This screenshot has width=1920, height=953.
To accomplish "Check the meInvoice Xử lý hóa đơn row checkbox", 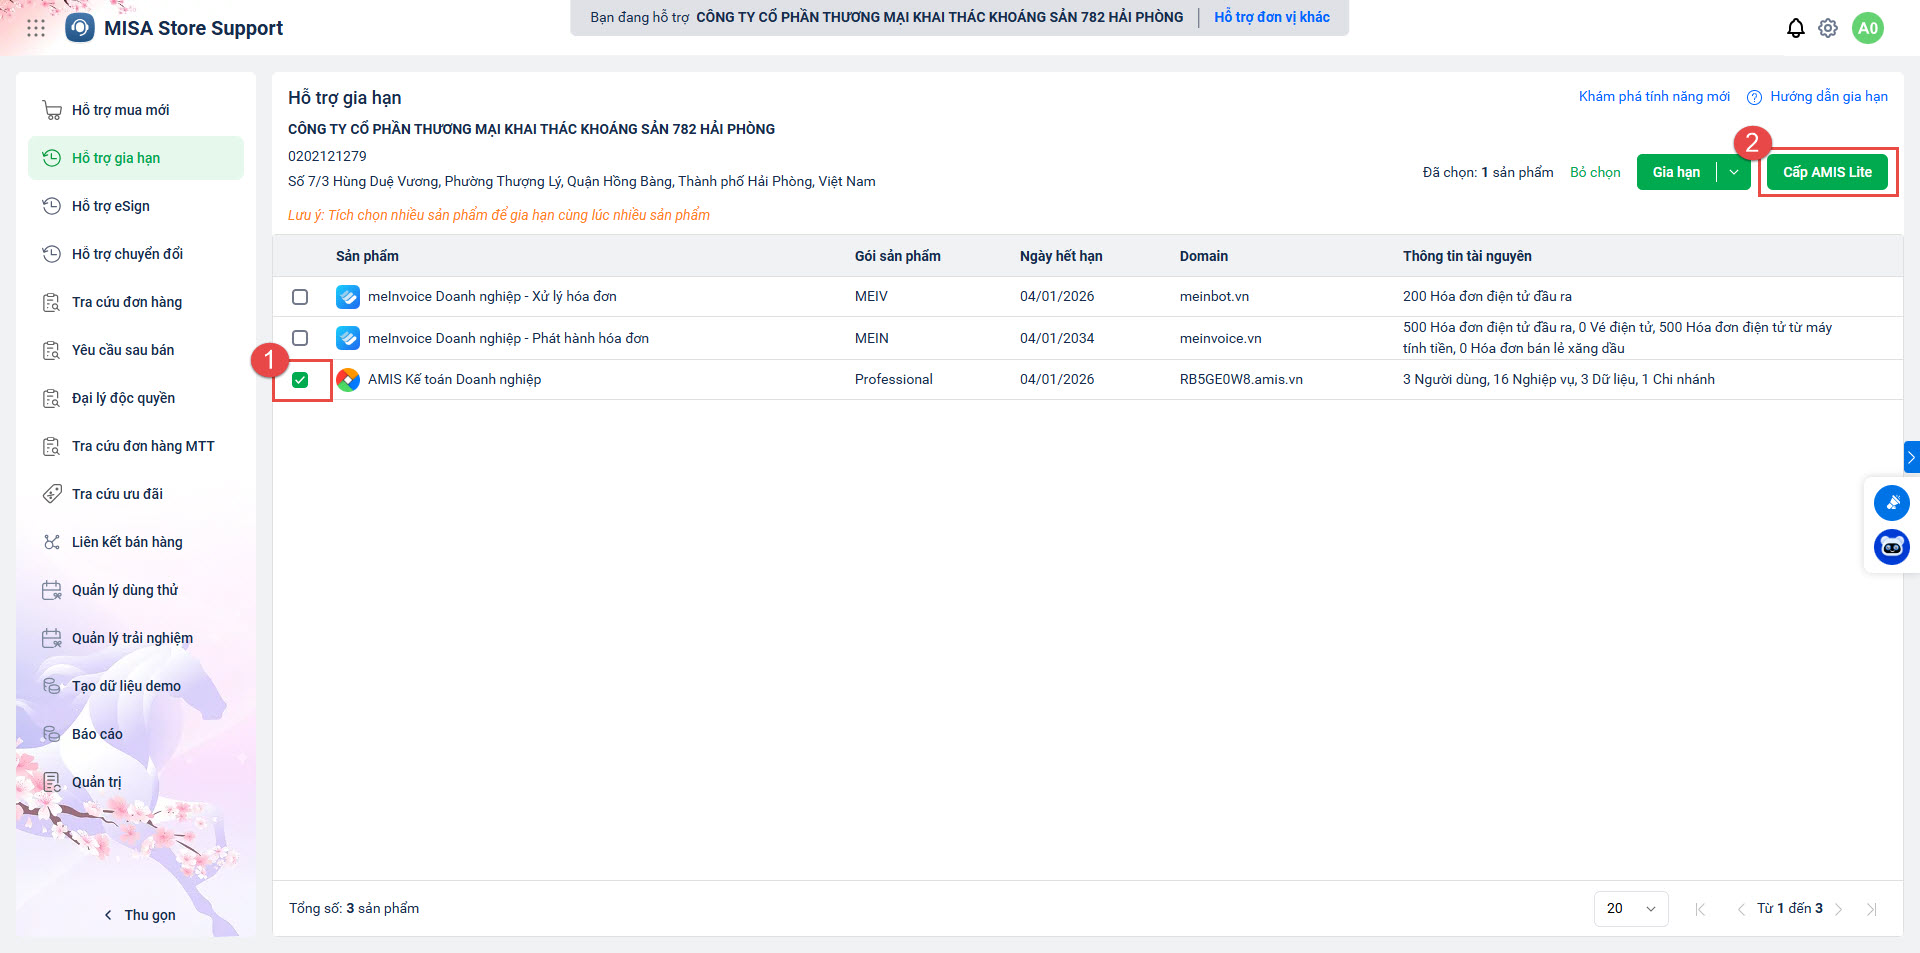I will [300, 297].
